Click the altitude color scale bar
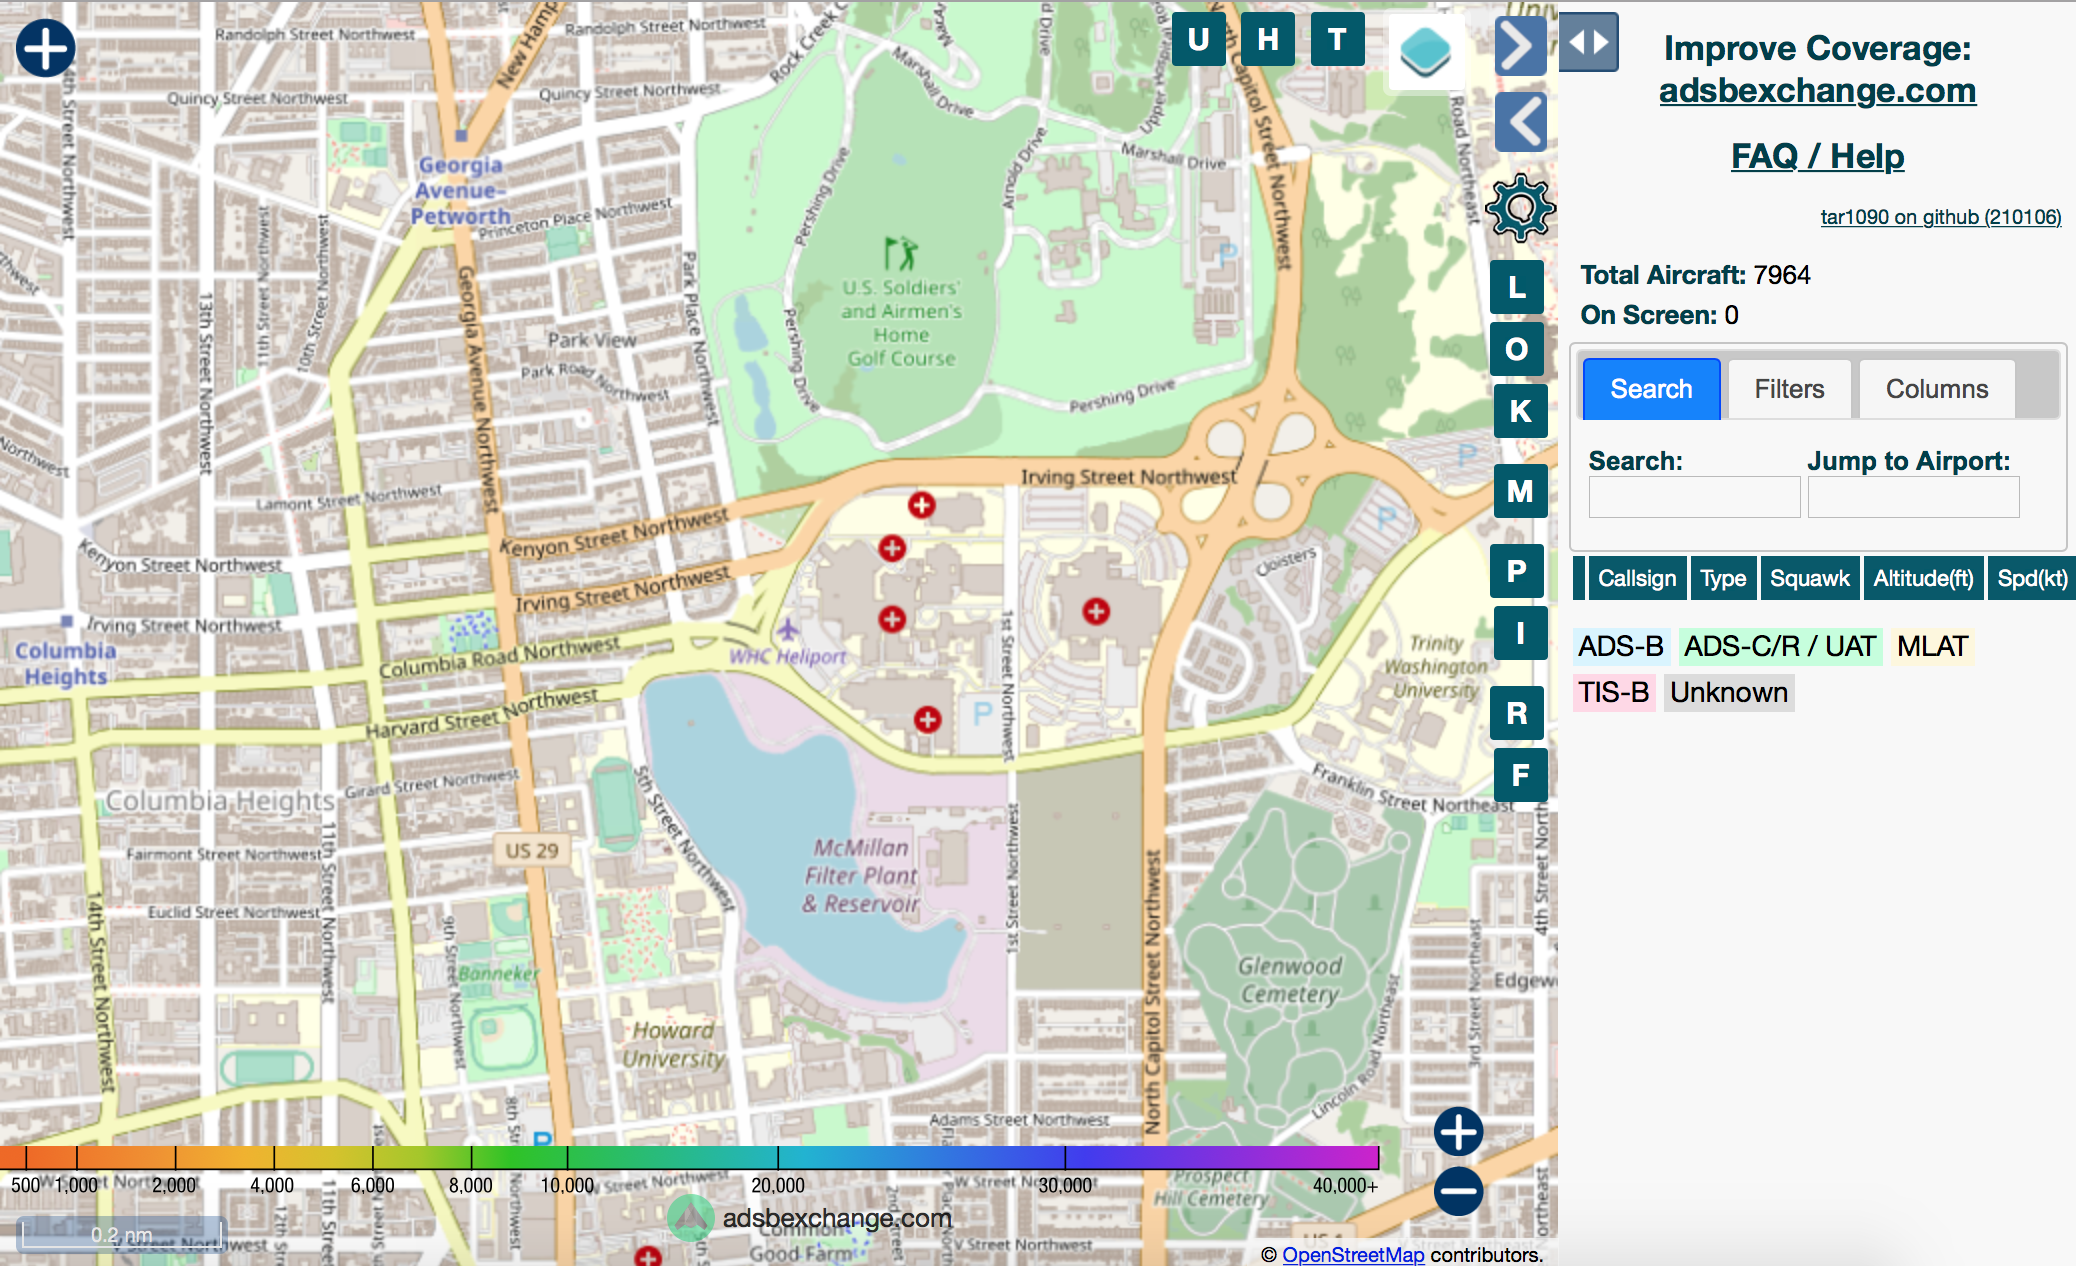 click(689, 1157)
